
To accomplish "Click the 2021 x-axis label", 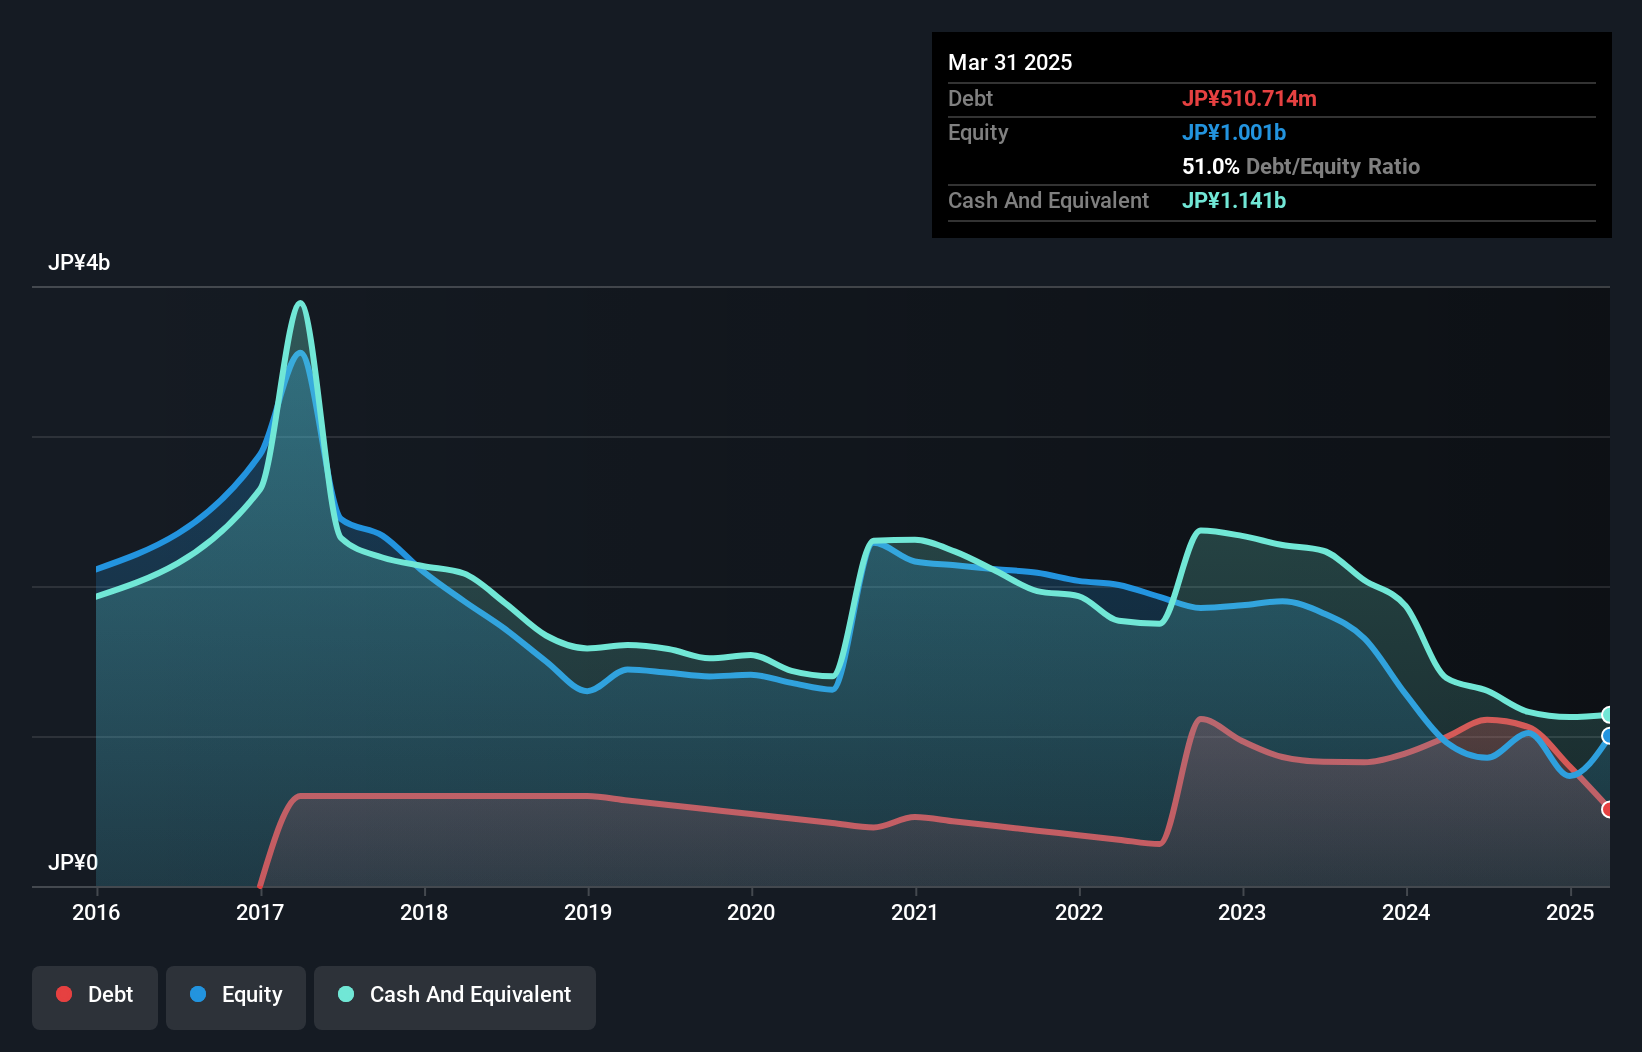I will [915, 912].
